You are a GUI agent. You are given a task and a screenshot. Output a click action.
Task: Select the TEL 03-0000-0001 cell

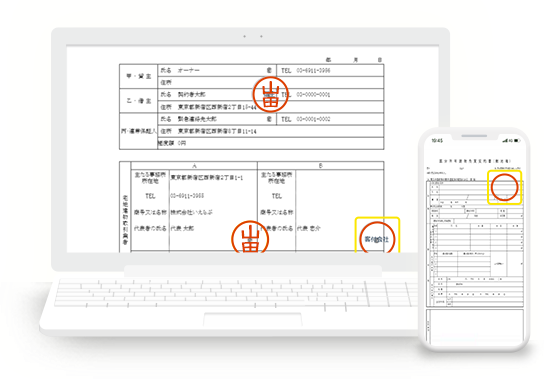tap(330, 95)
